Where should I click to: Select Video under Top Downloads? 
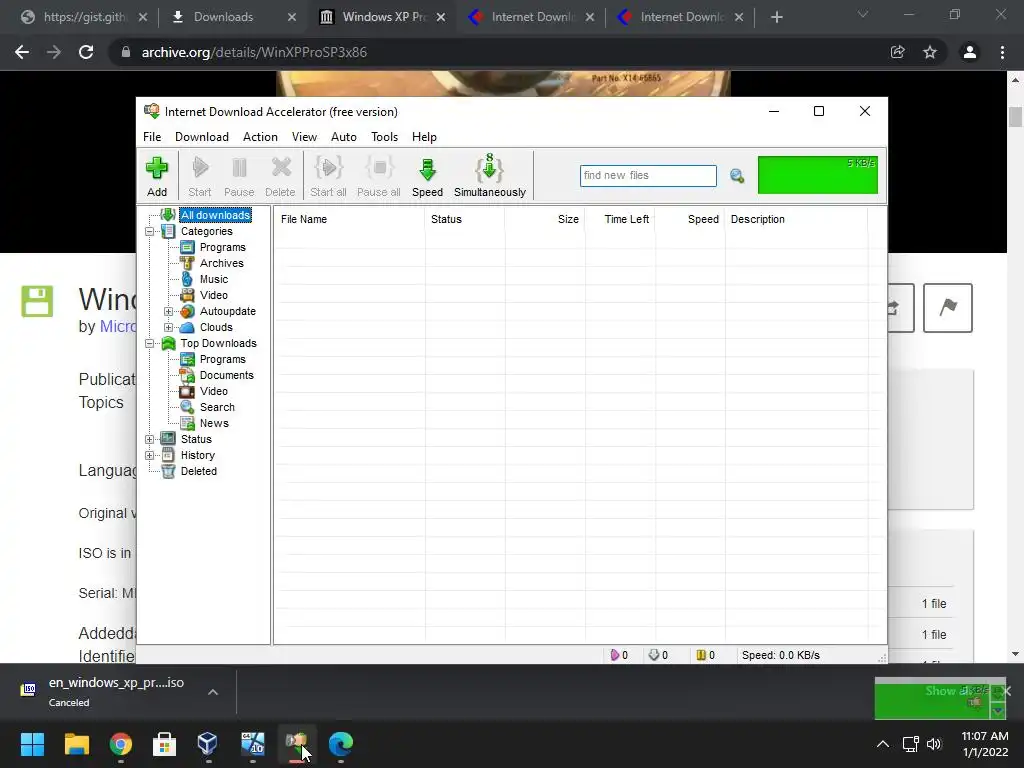click(x=214, y=391)
